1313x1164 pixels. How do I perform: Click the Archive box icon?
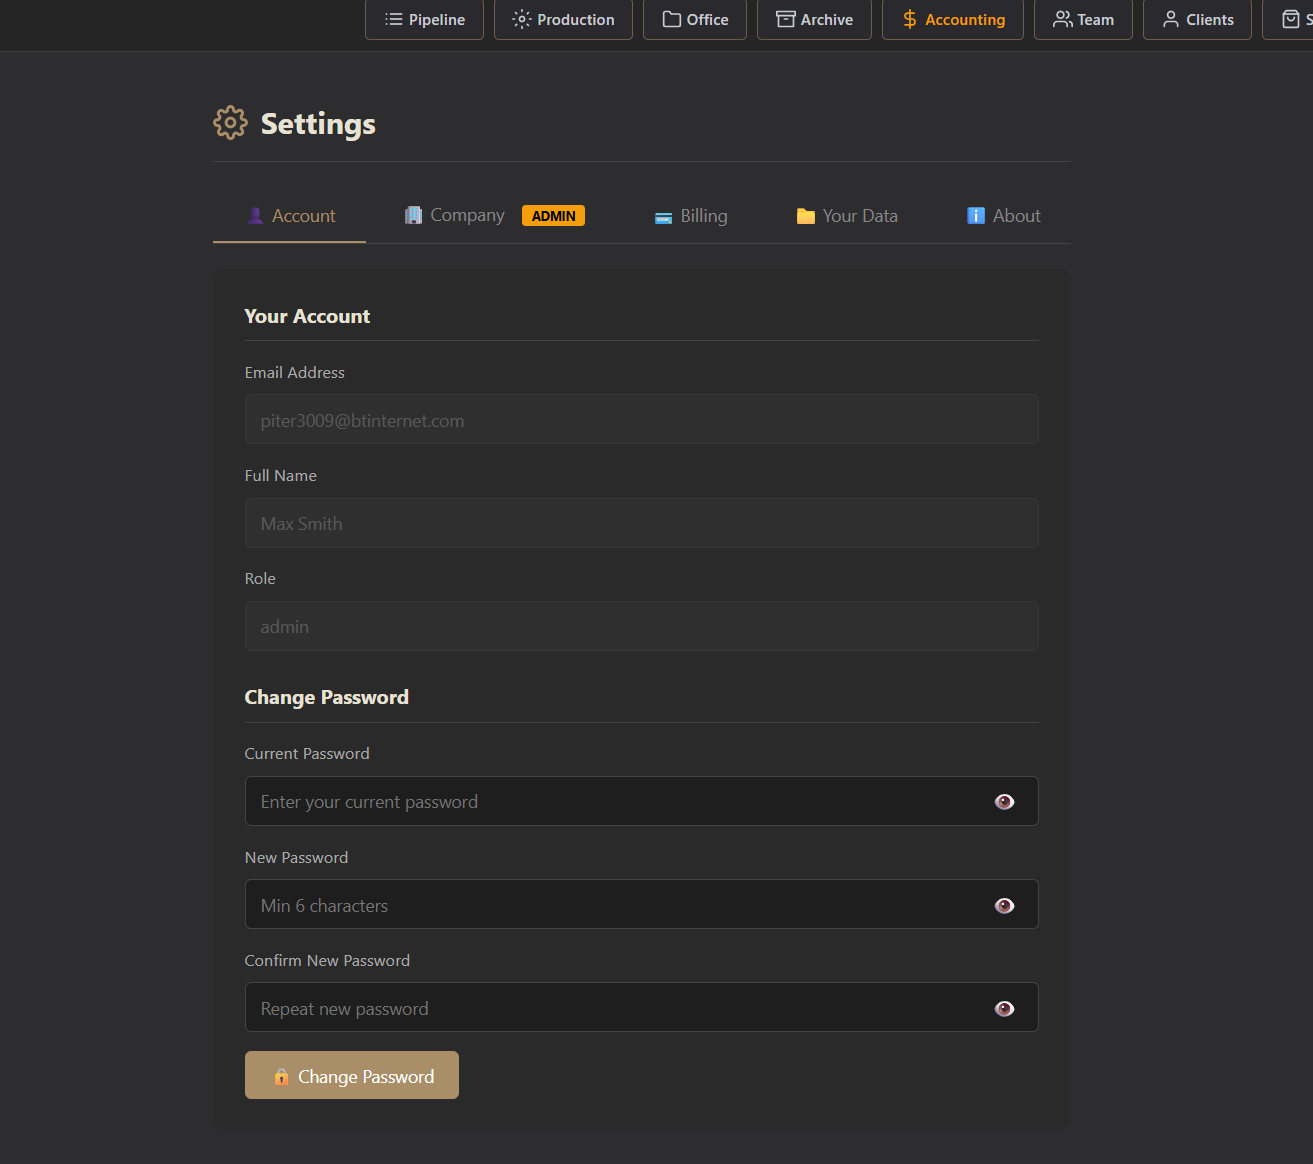coord(786,20)
